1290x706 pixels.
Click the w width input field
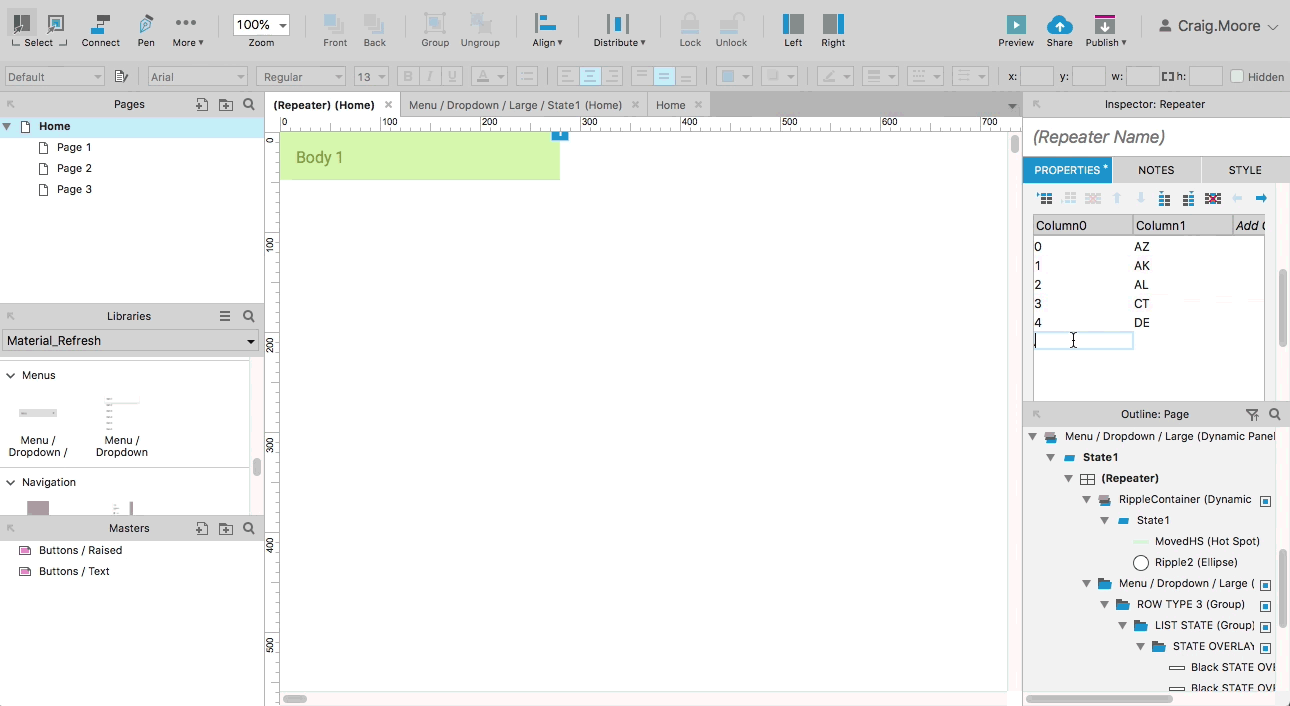coord(1143,77)
